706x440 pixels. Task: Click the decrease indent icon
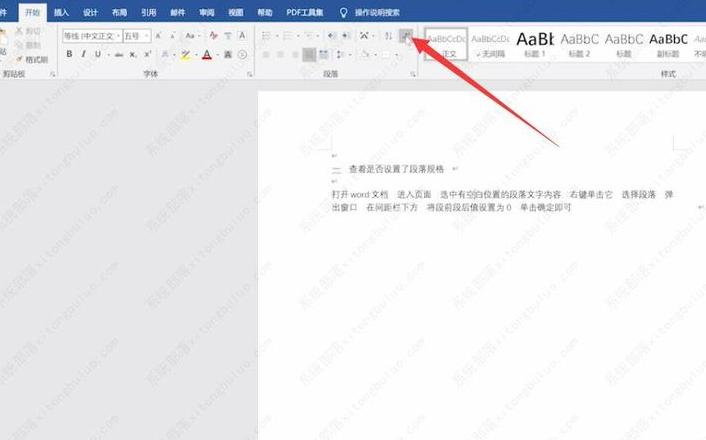point(332,36)
